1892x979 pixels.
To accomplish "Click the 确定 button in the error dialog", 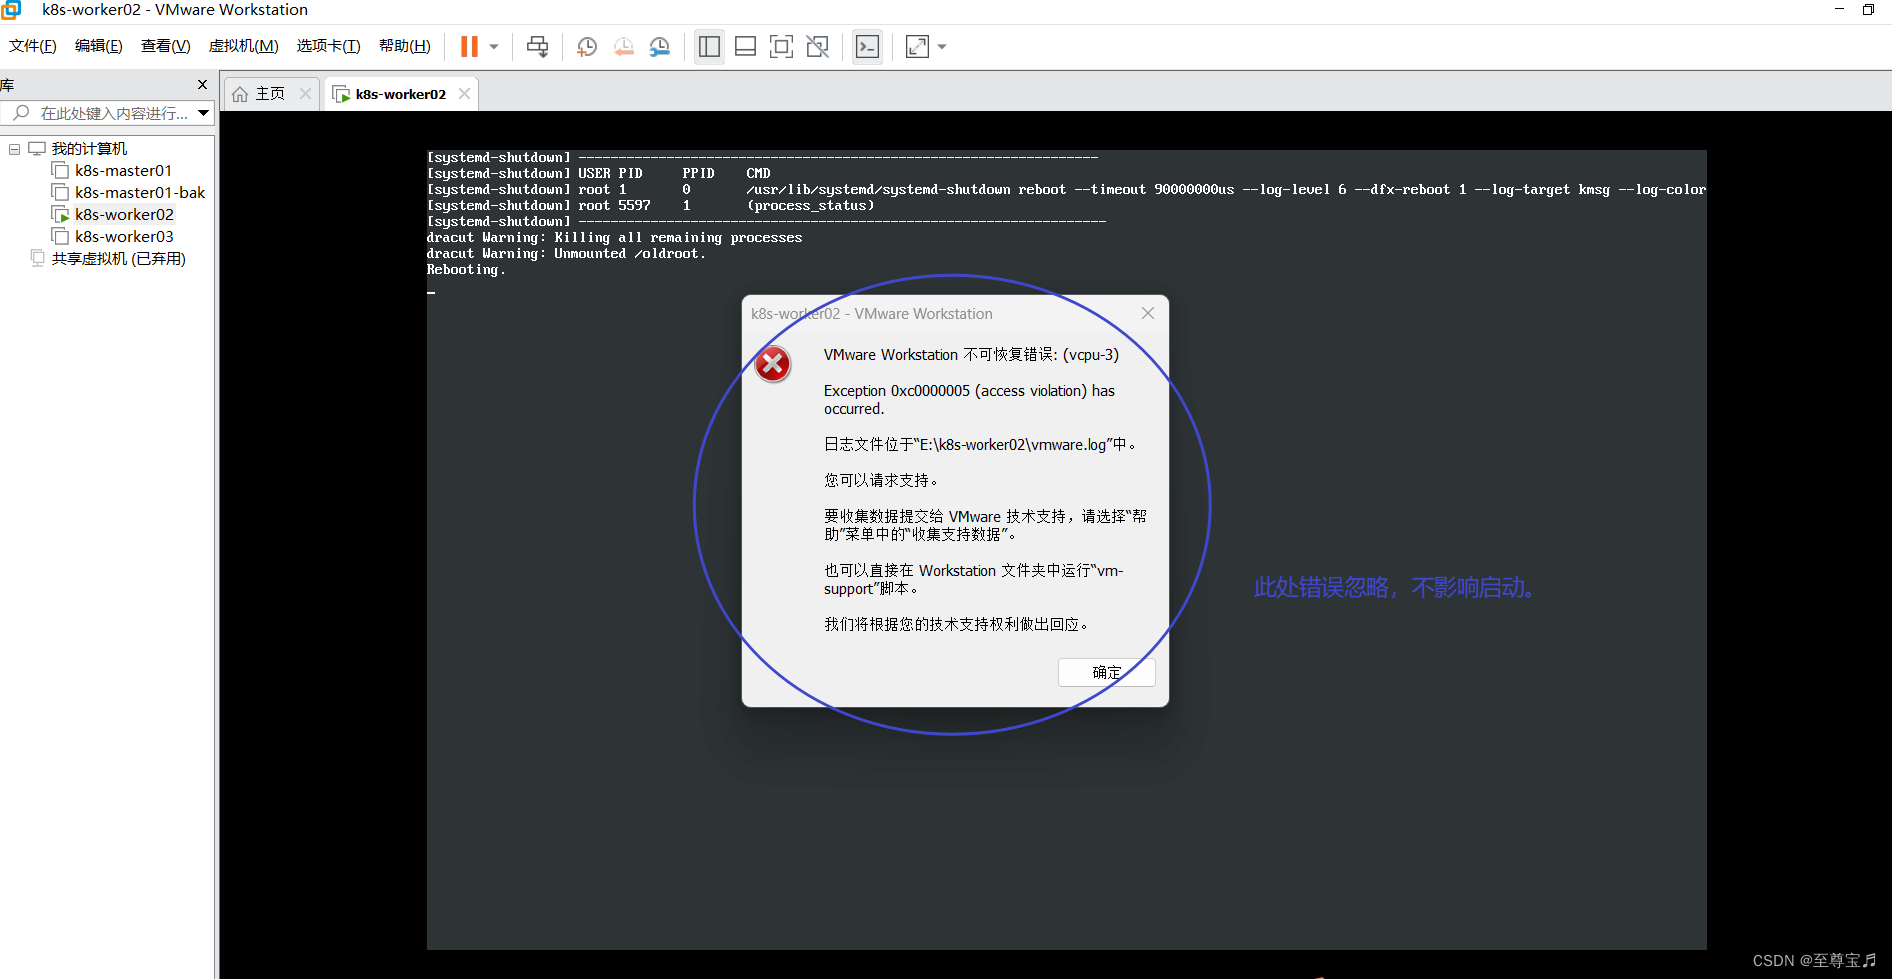I will pos(1107,673).
